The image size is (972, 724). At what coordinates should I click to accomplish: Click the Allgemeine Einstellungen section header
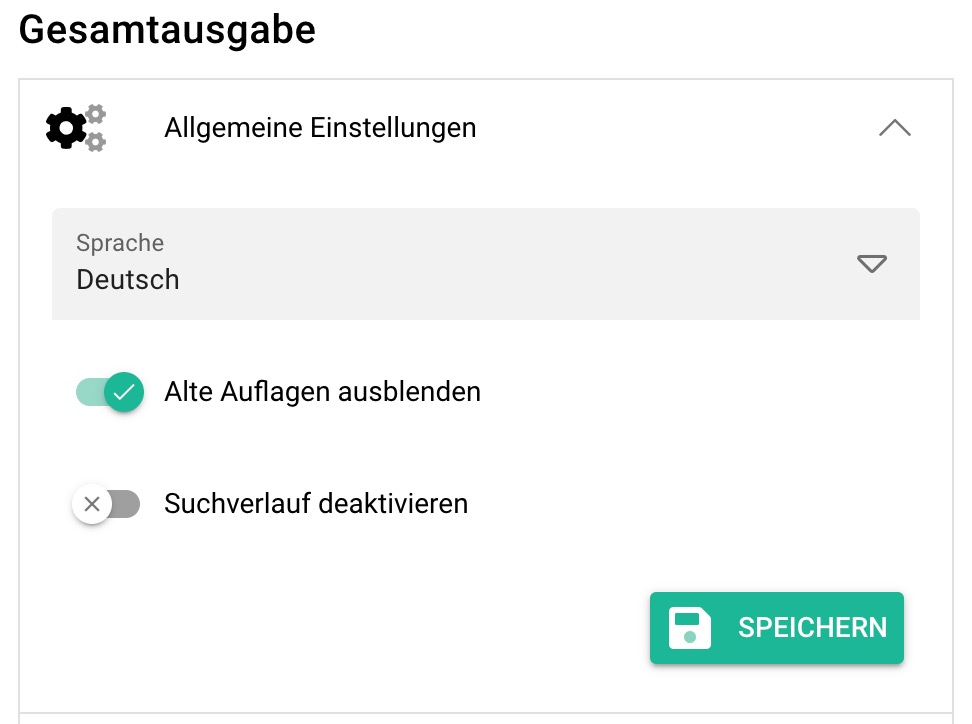pyautogui.click(x=321, y=128)
